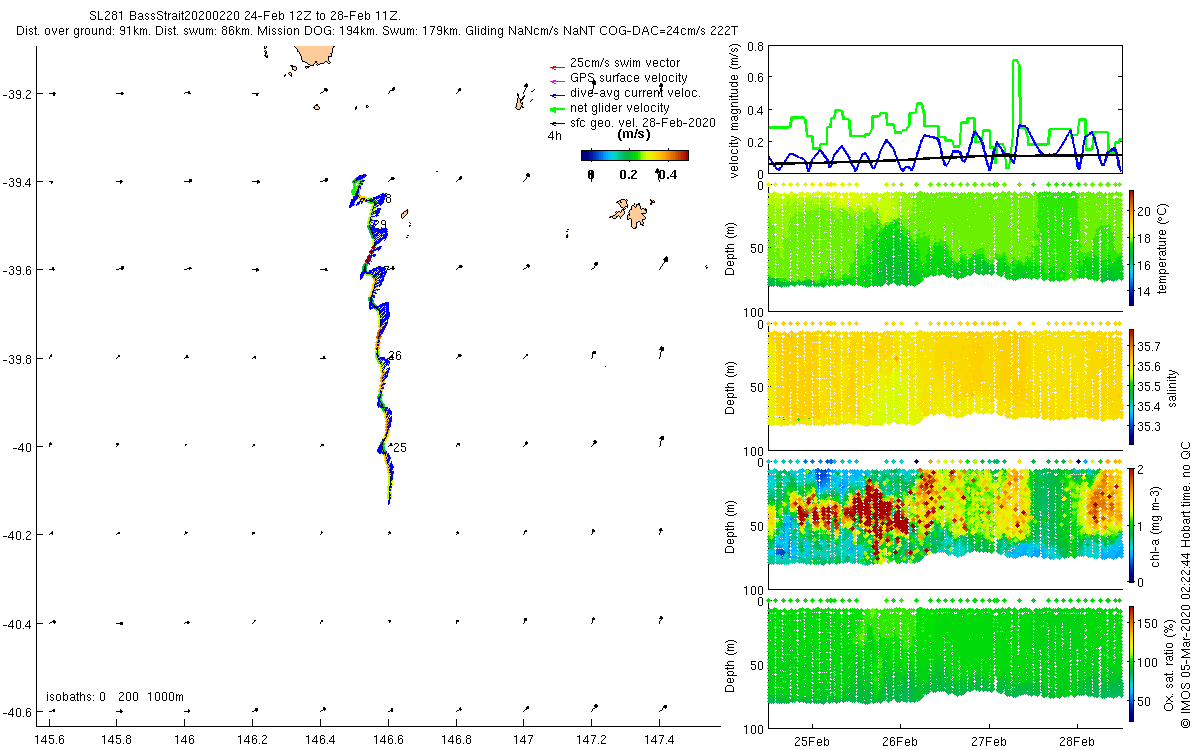1200x750 pixels.
Task: Click latitude label "-40.2"
Action: tap(18, 535)
